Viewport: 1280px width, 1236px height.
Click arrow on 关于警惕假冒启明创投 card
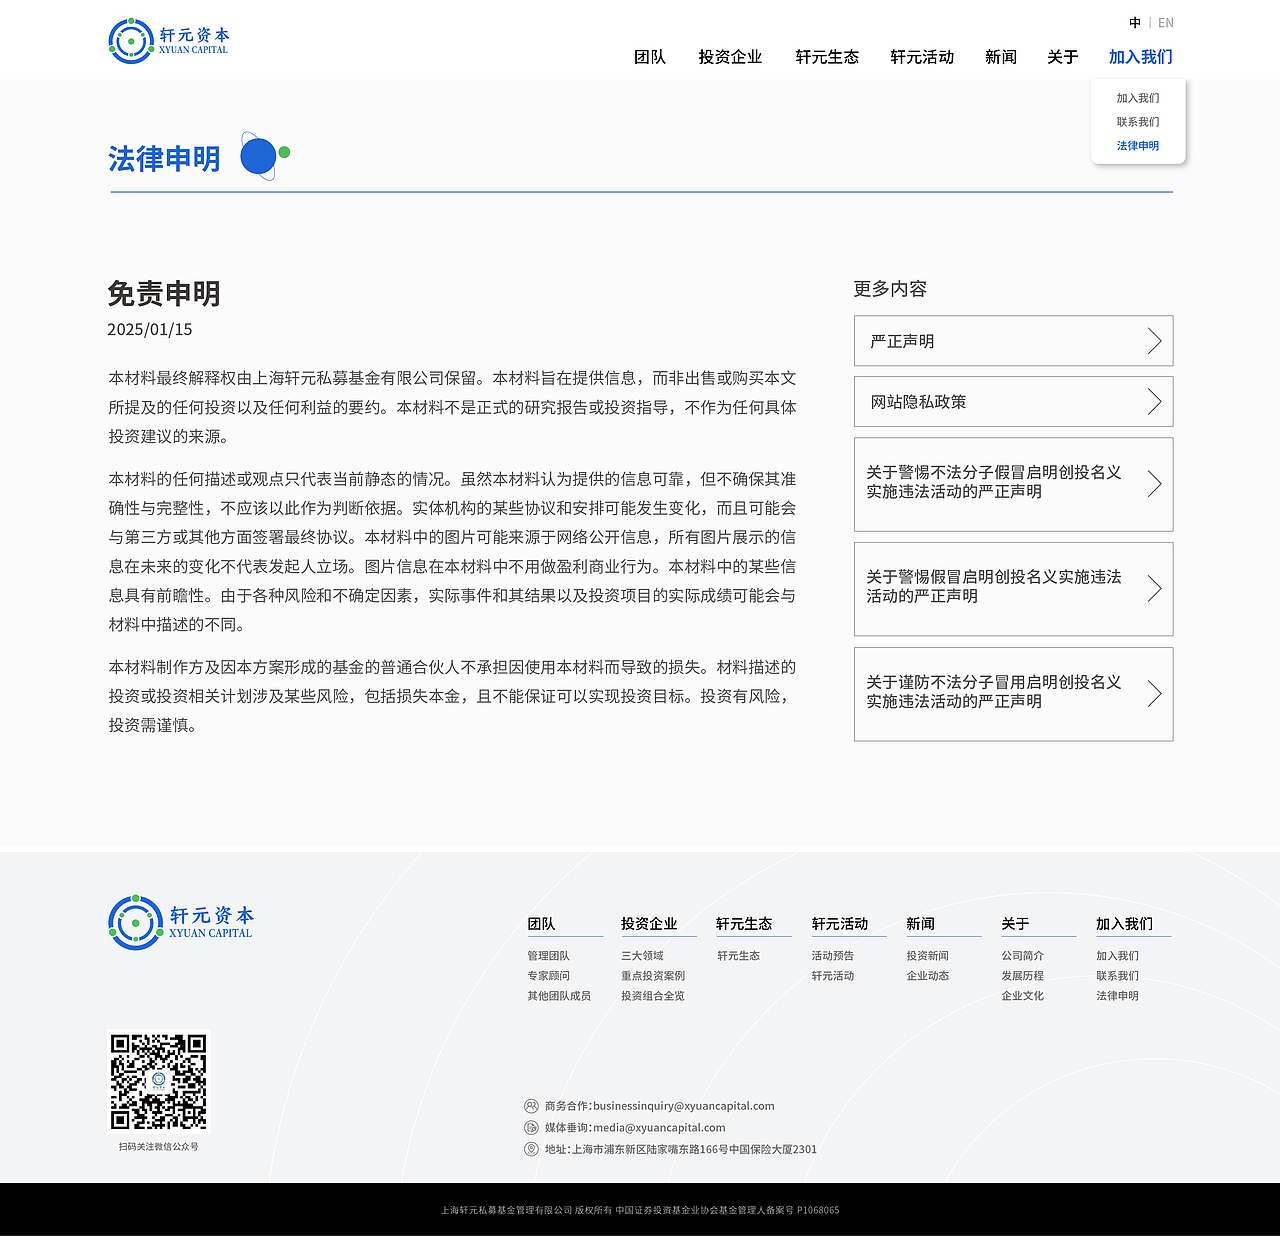pyautogui.click(x=1154, y=589)
